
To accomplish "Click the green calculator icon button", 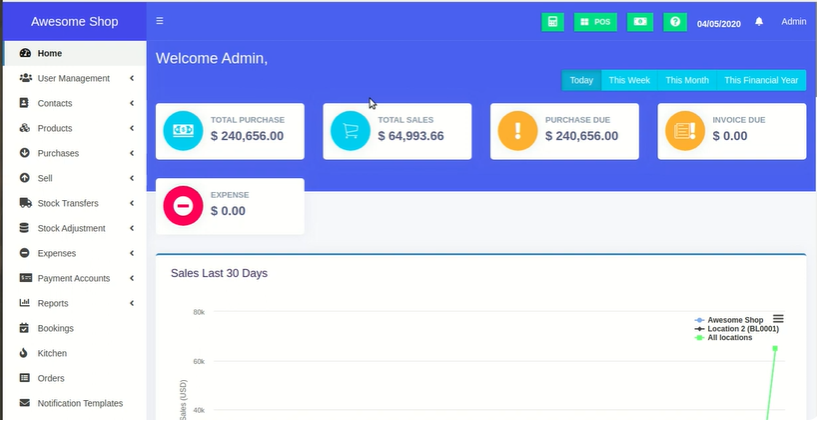I will pyautogui.click(x=552, y=21).
